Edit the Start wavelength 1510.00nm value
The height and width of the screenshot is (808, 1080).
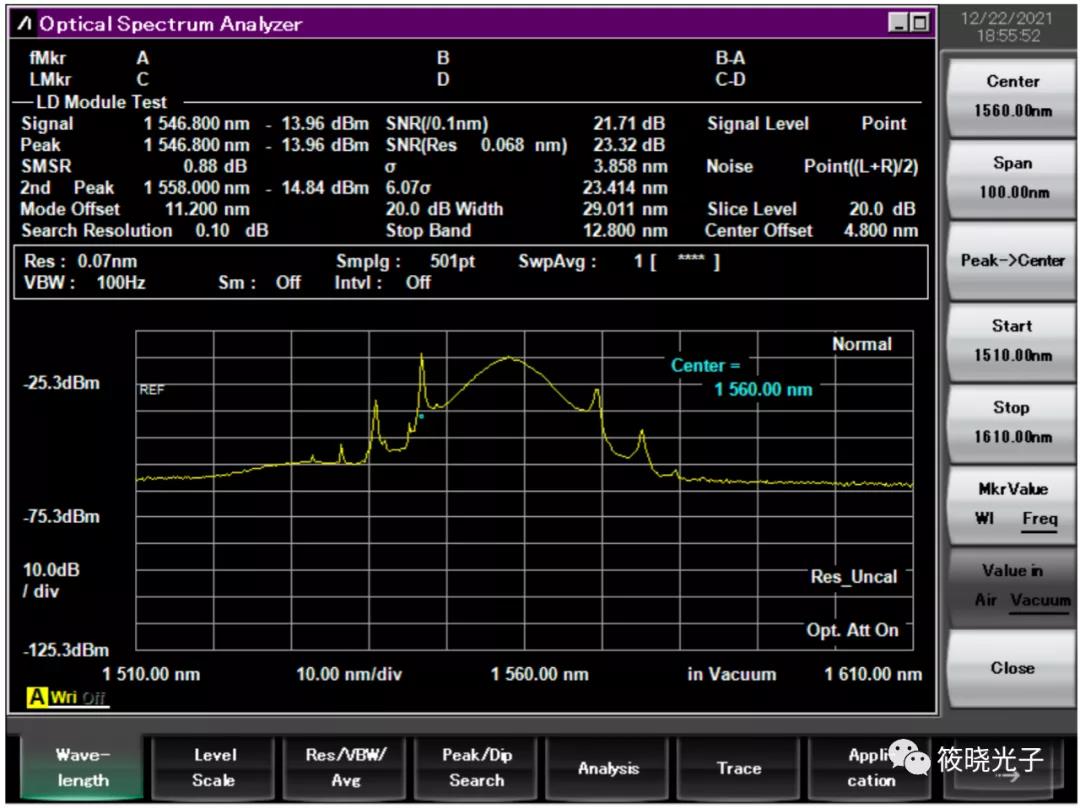point(1012,340)
